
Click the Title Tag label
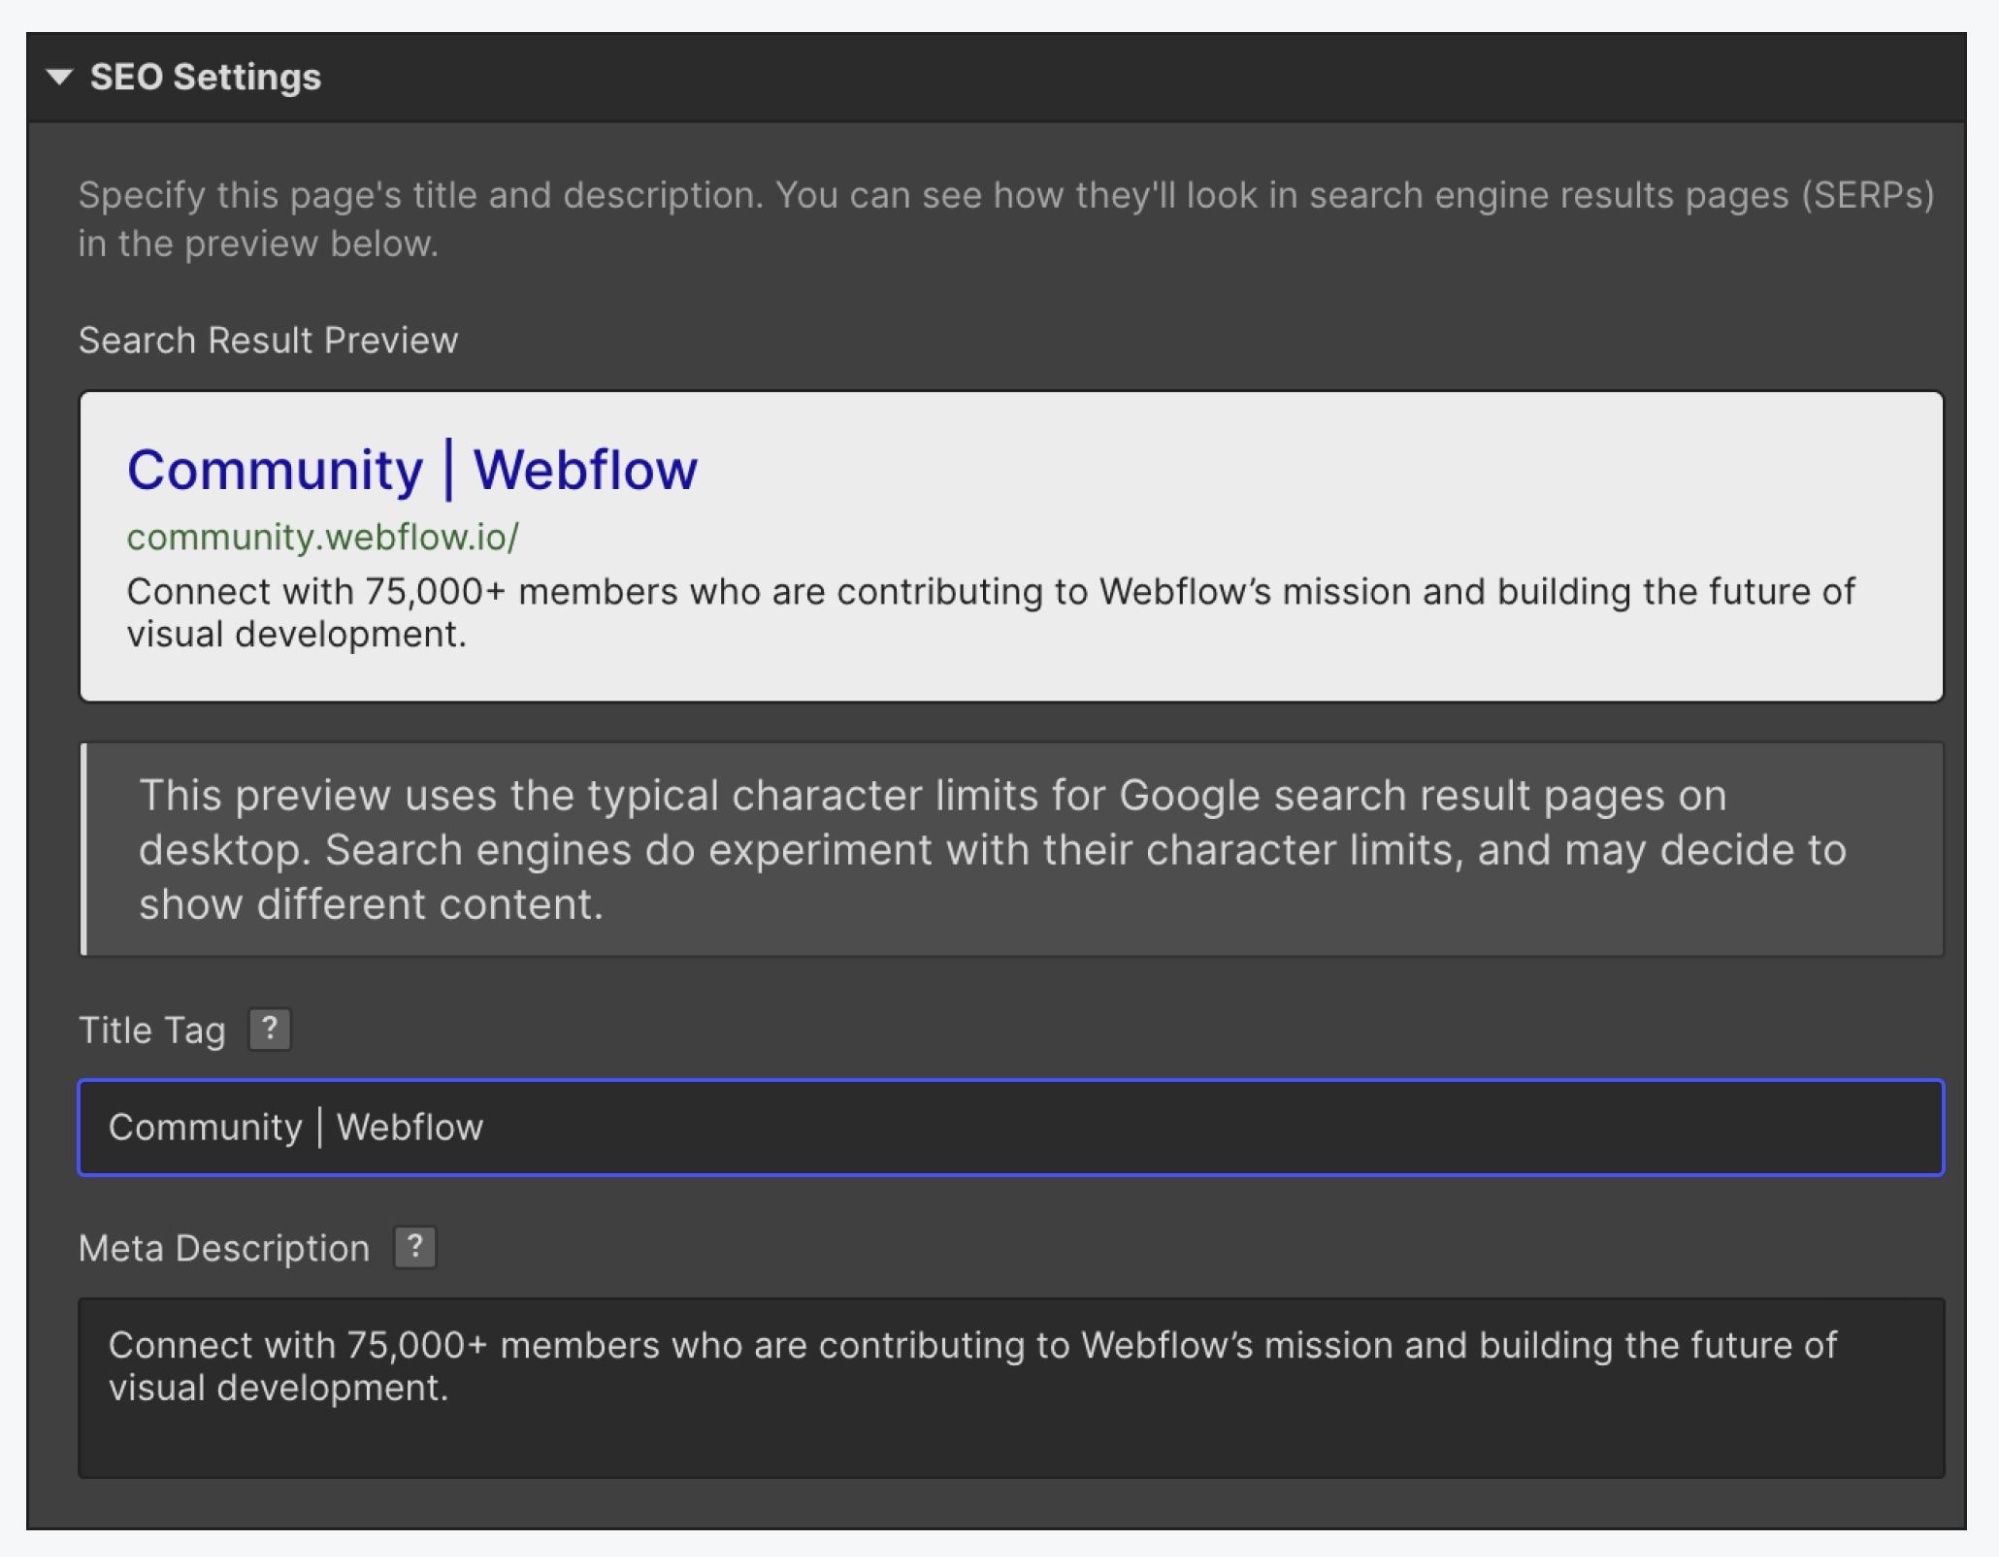pyautogui.click(x=152, y=1028)
